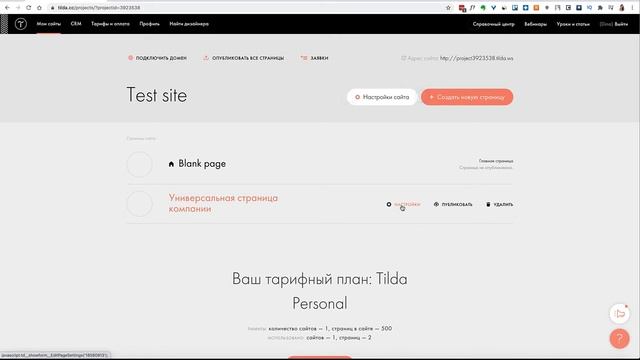Viewport: 640px width, 360px height.
Task: Open Найти дизайнера in top navigation
Action: (189, 24)
